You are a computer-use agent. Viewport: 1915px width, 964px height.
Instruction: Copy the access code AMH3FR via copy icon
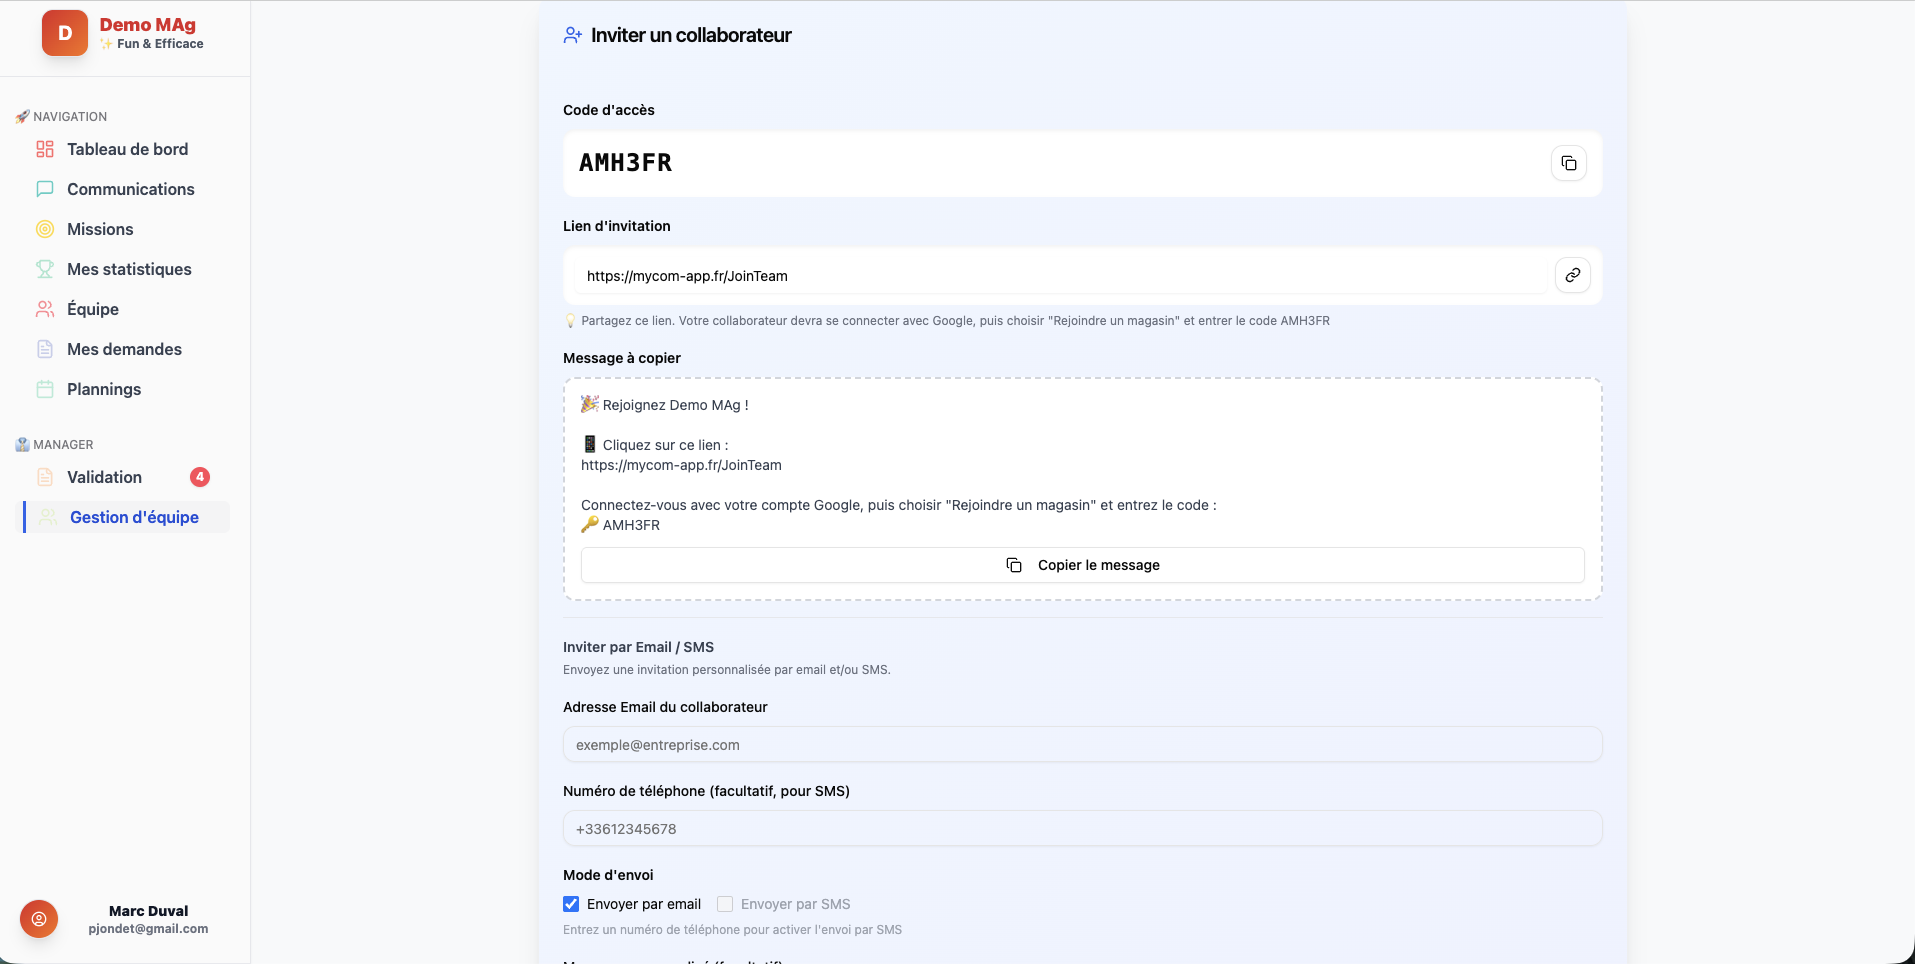(1568, 163)
